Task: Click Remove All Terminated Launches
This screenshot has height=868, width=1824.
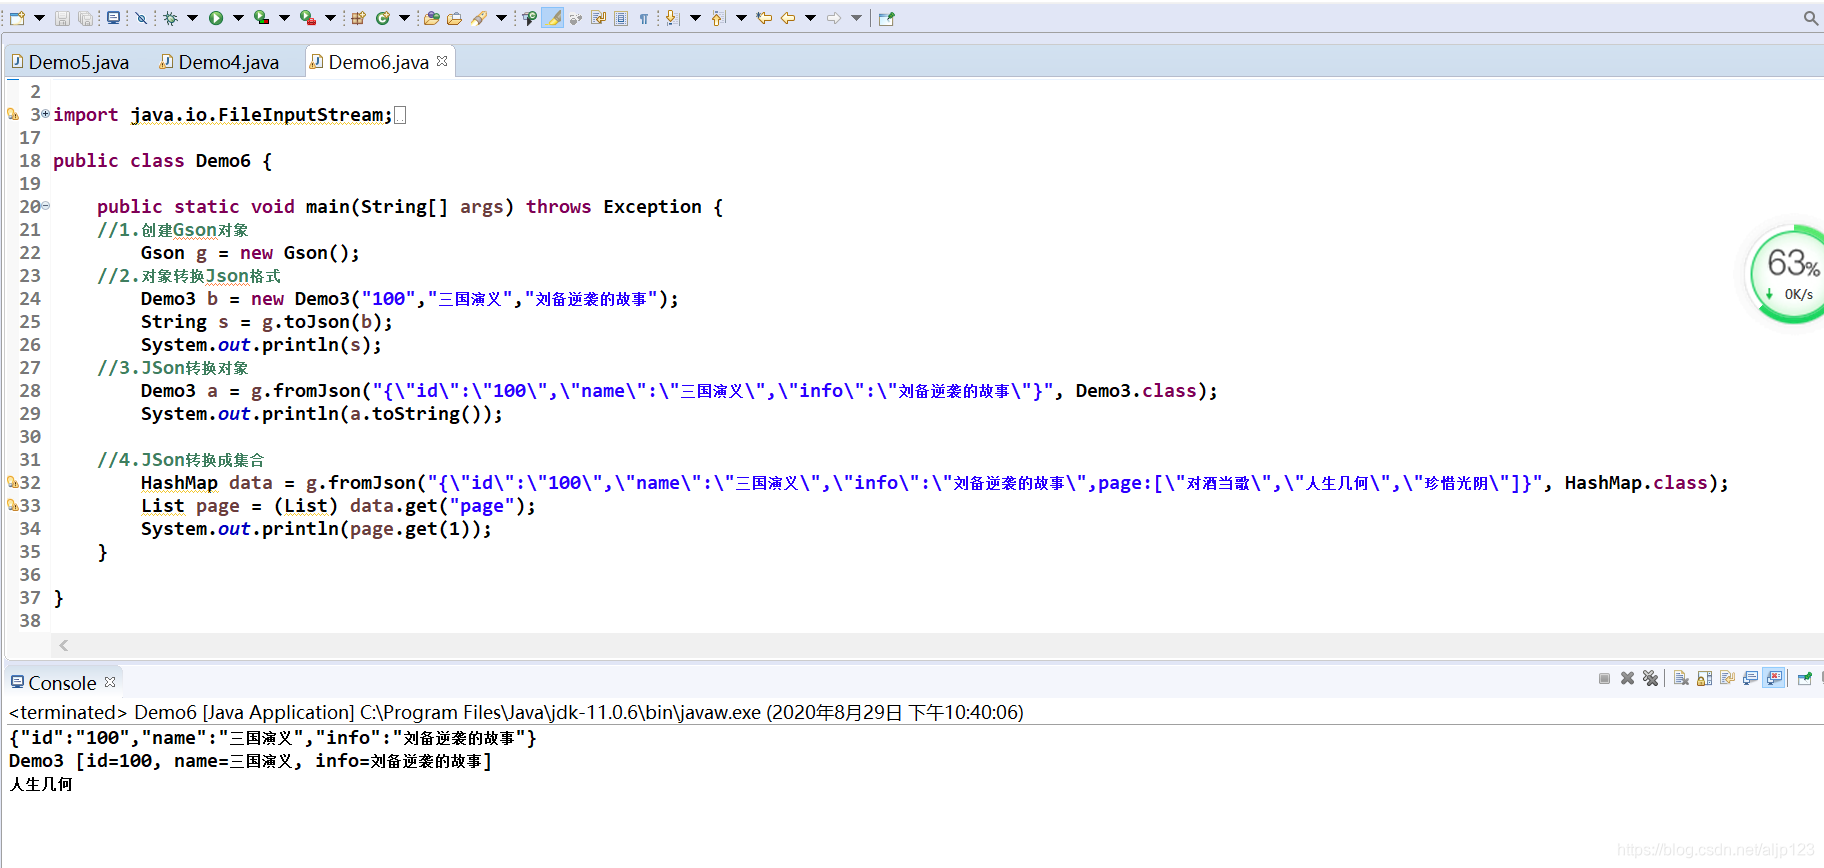Action: click(1650, 678)
